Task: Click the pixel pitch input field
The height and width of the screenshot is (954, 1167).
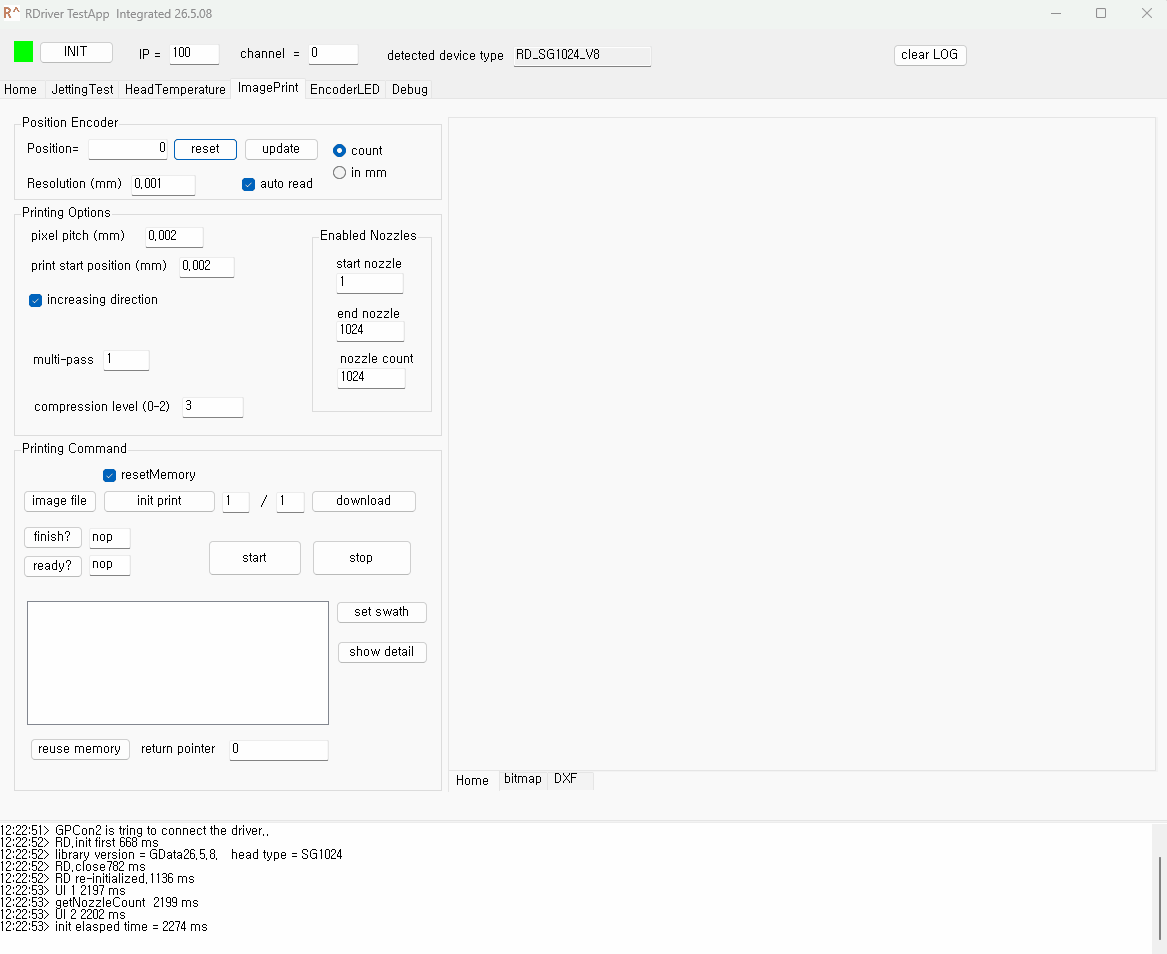Action: (174, 237)
